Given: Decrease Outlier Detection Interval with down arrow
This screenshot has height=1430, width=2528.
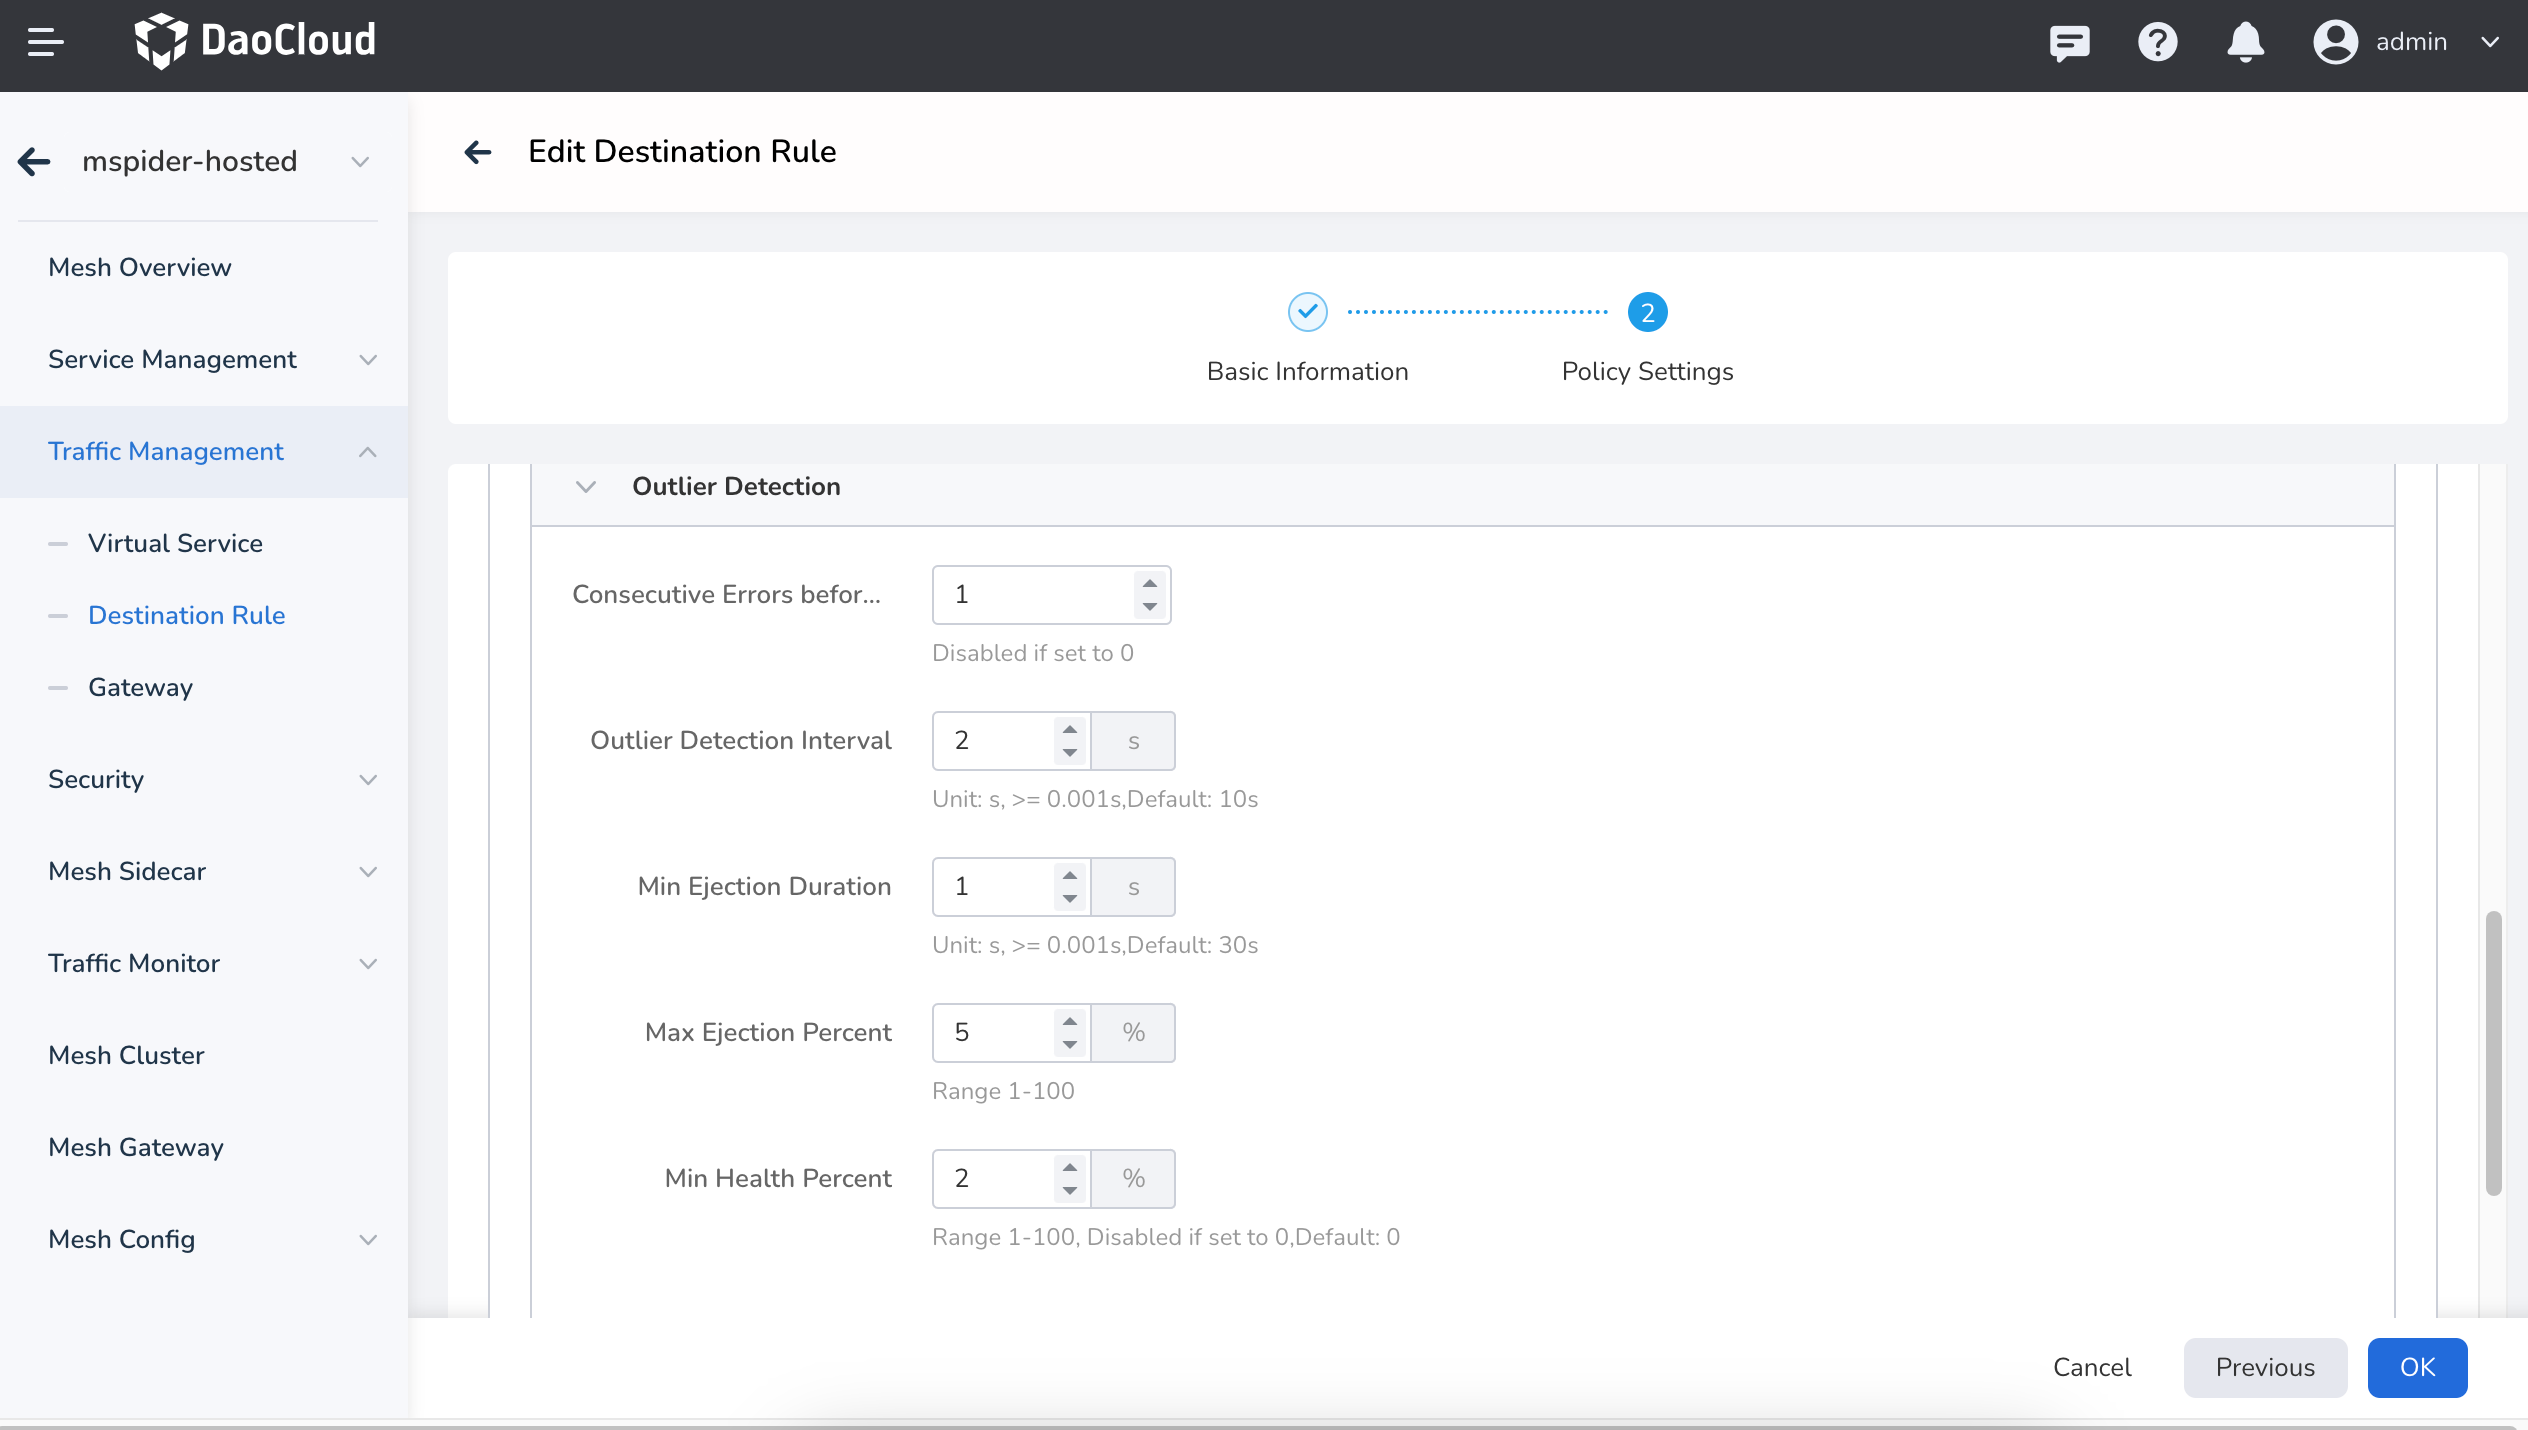Looking at the screenshot, I should 1070,753.
